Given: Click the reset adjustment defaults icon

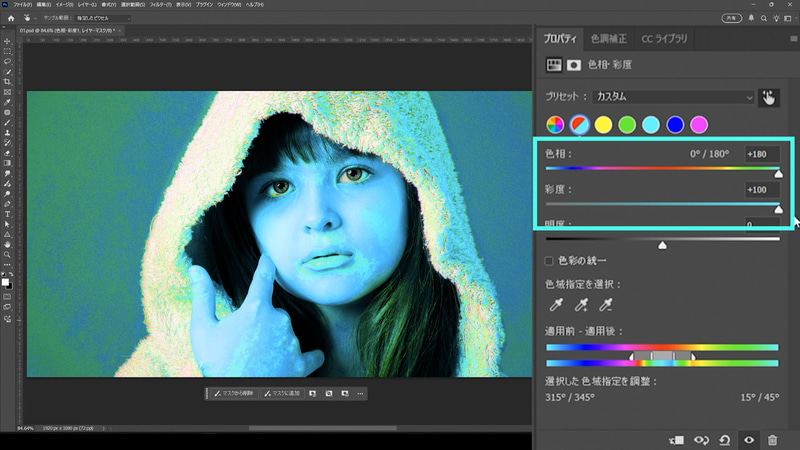Looking at the screenshot, I should coord(725,439).
